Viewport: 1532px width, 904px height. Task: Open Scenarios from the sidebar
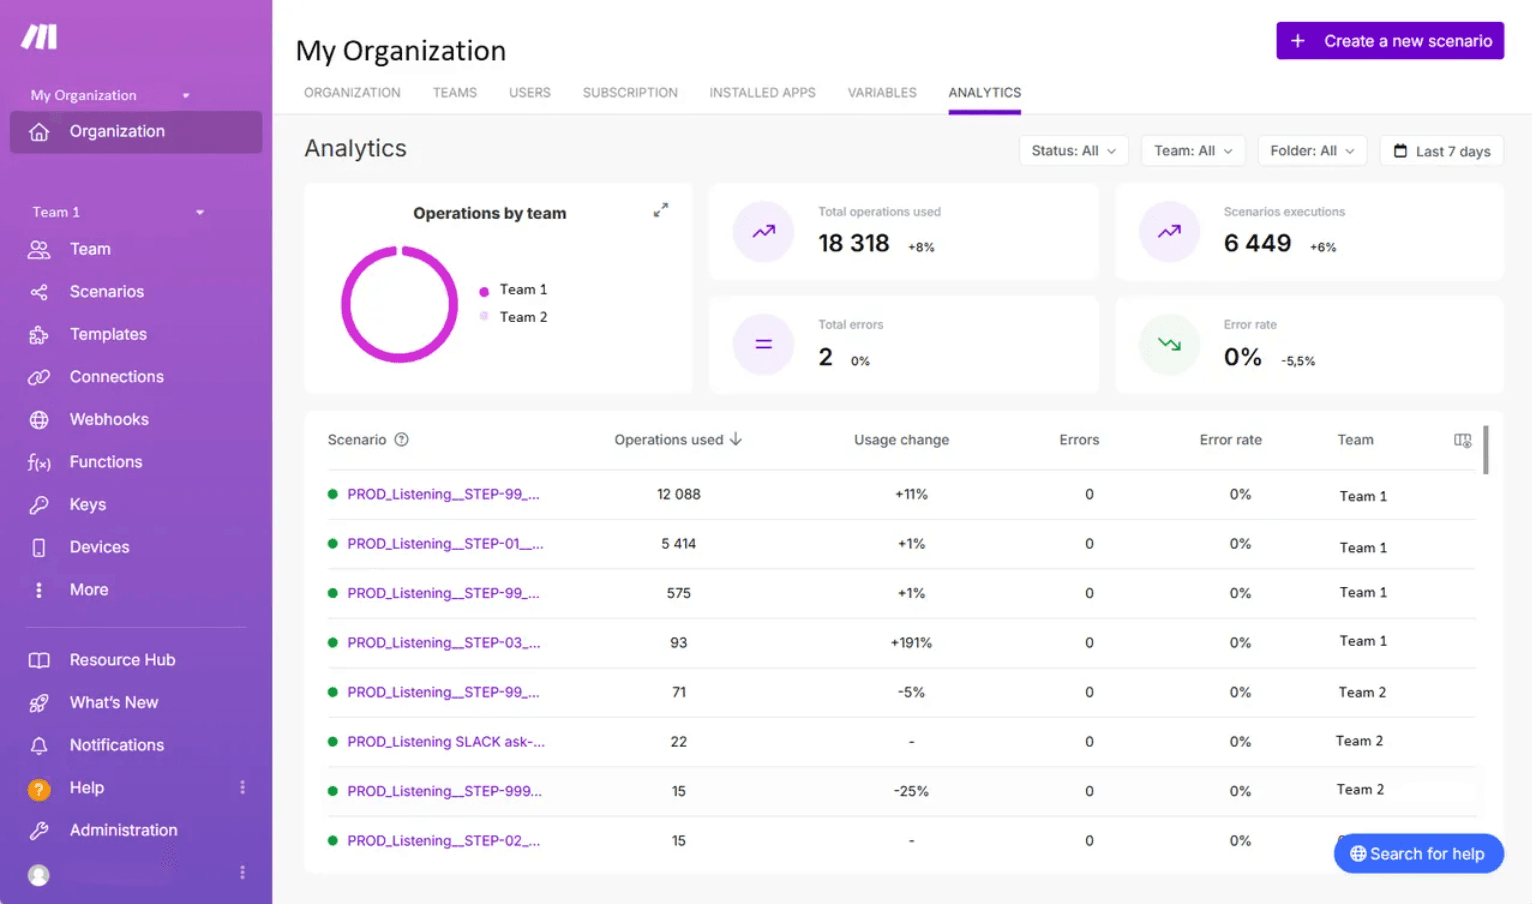pos(106,291)
